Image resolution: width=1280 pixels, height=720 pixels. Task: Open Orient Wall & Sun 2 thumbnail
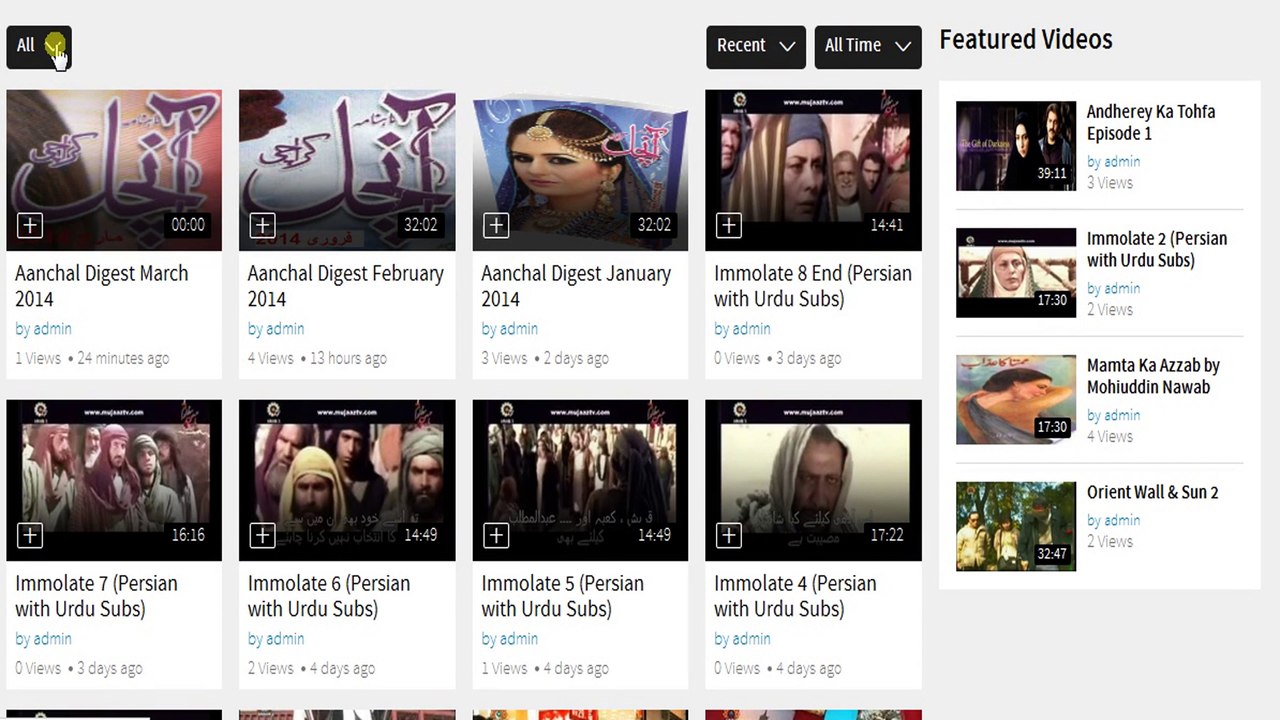1015,526
